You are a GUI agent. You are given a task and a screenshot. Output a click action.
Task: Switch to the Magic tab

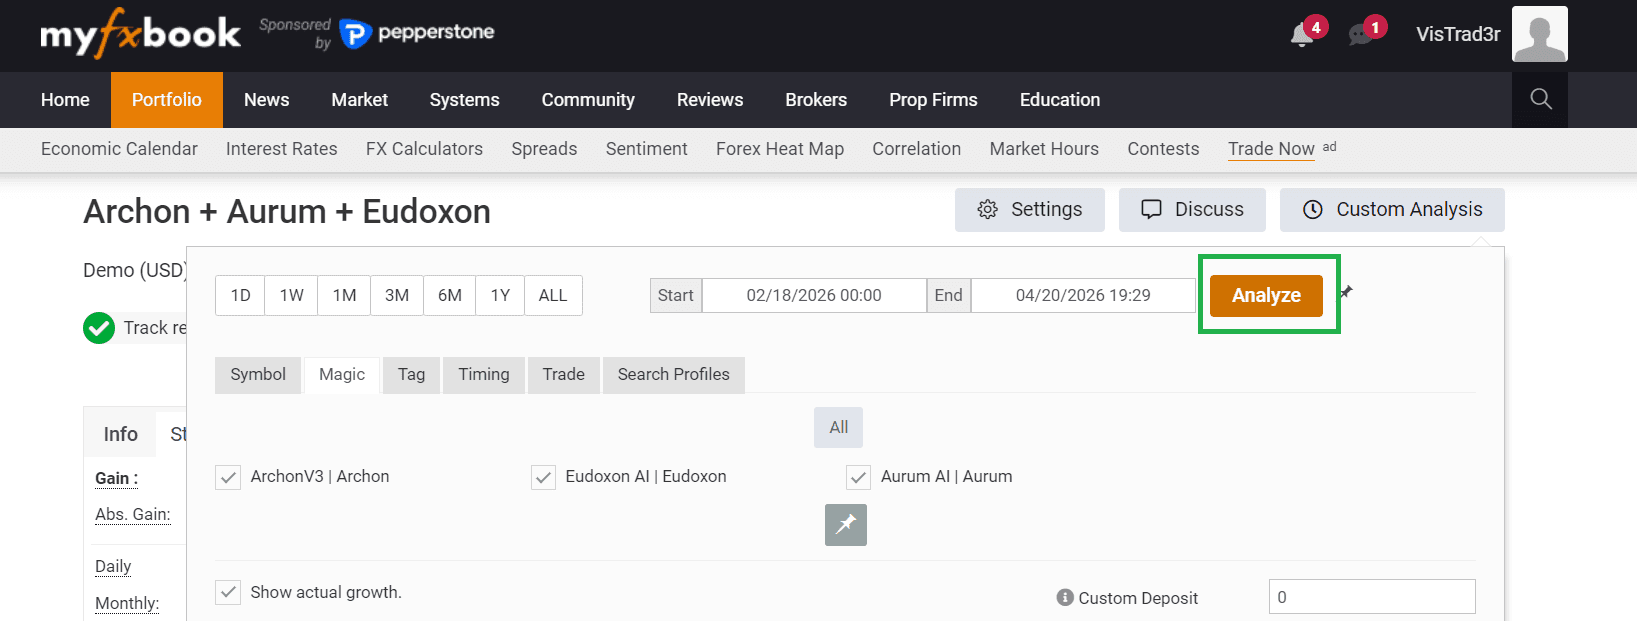pyautogui.click(x=342, y=375)
